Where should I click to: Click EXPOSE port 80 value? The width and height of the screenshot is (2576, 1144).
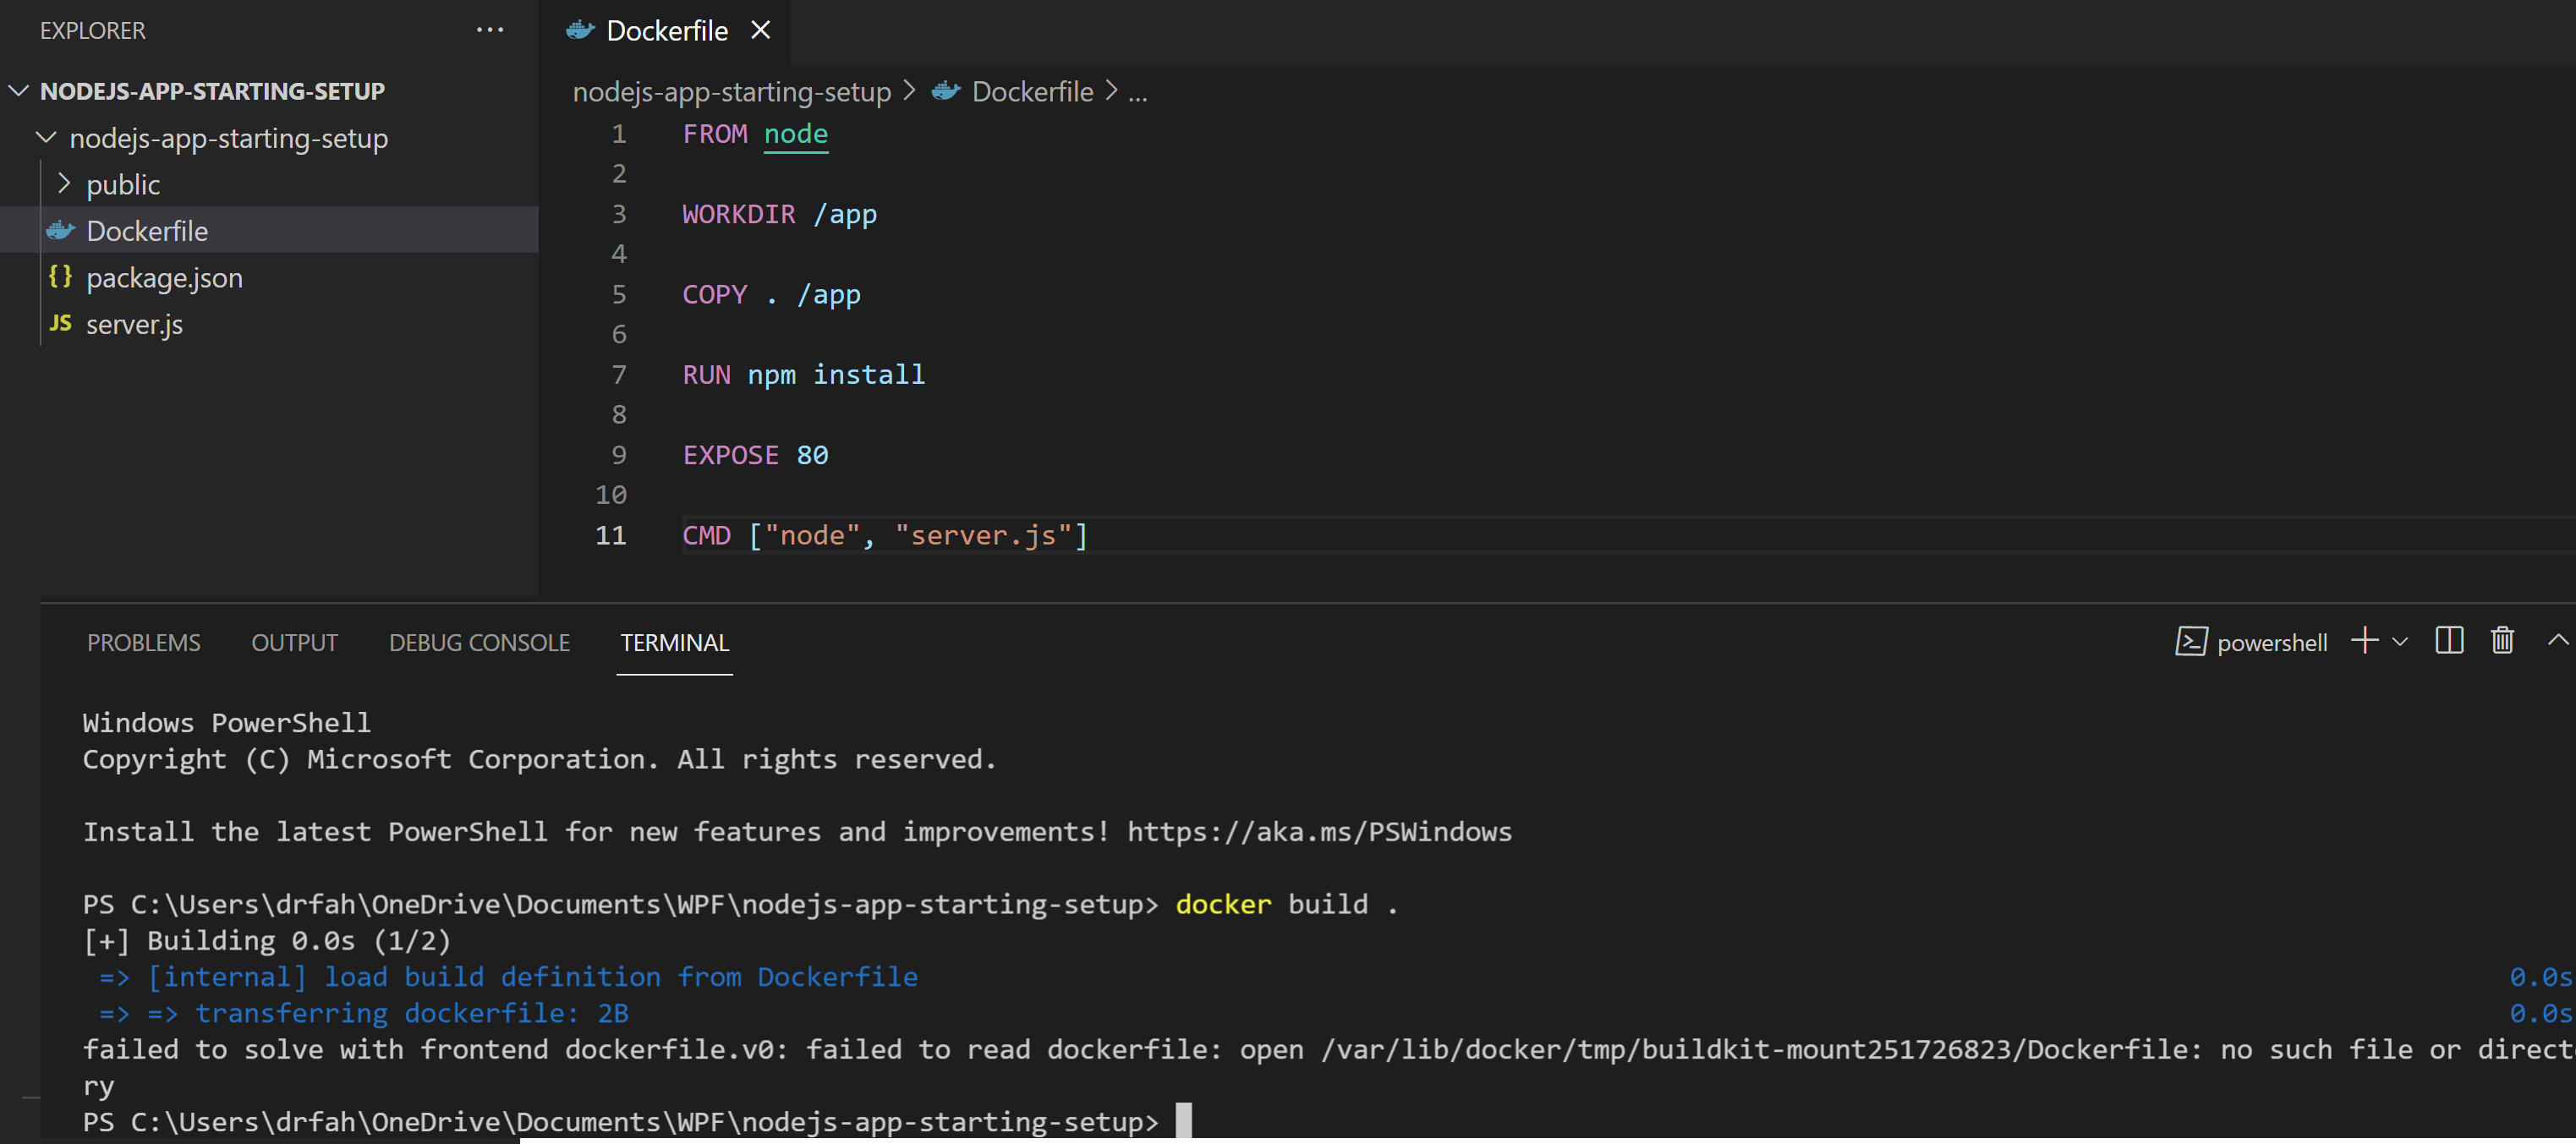(812, 455)
